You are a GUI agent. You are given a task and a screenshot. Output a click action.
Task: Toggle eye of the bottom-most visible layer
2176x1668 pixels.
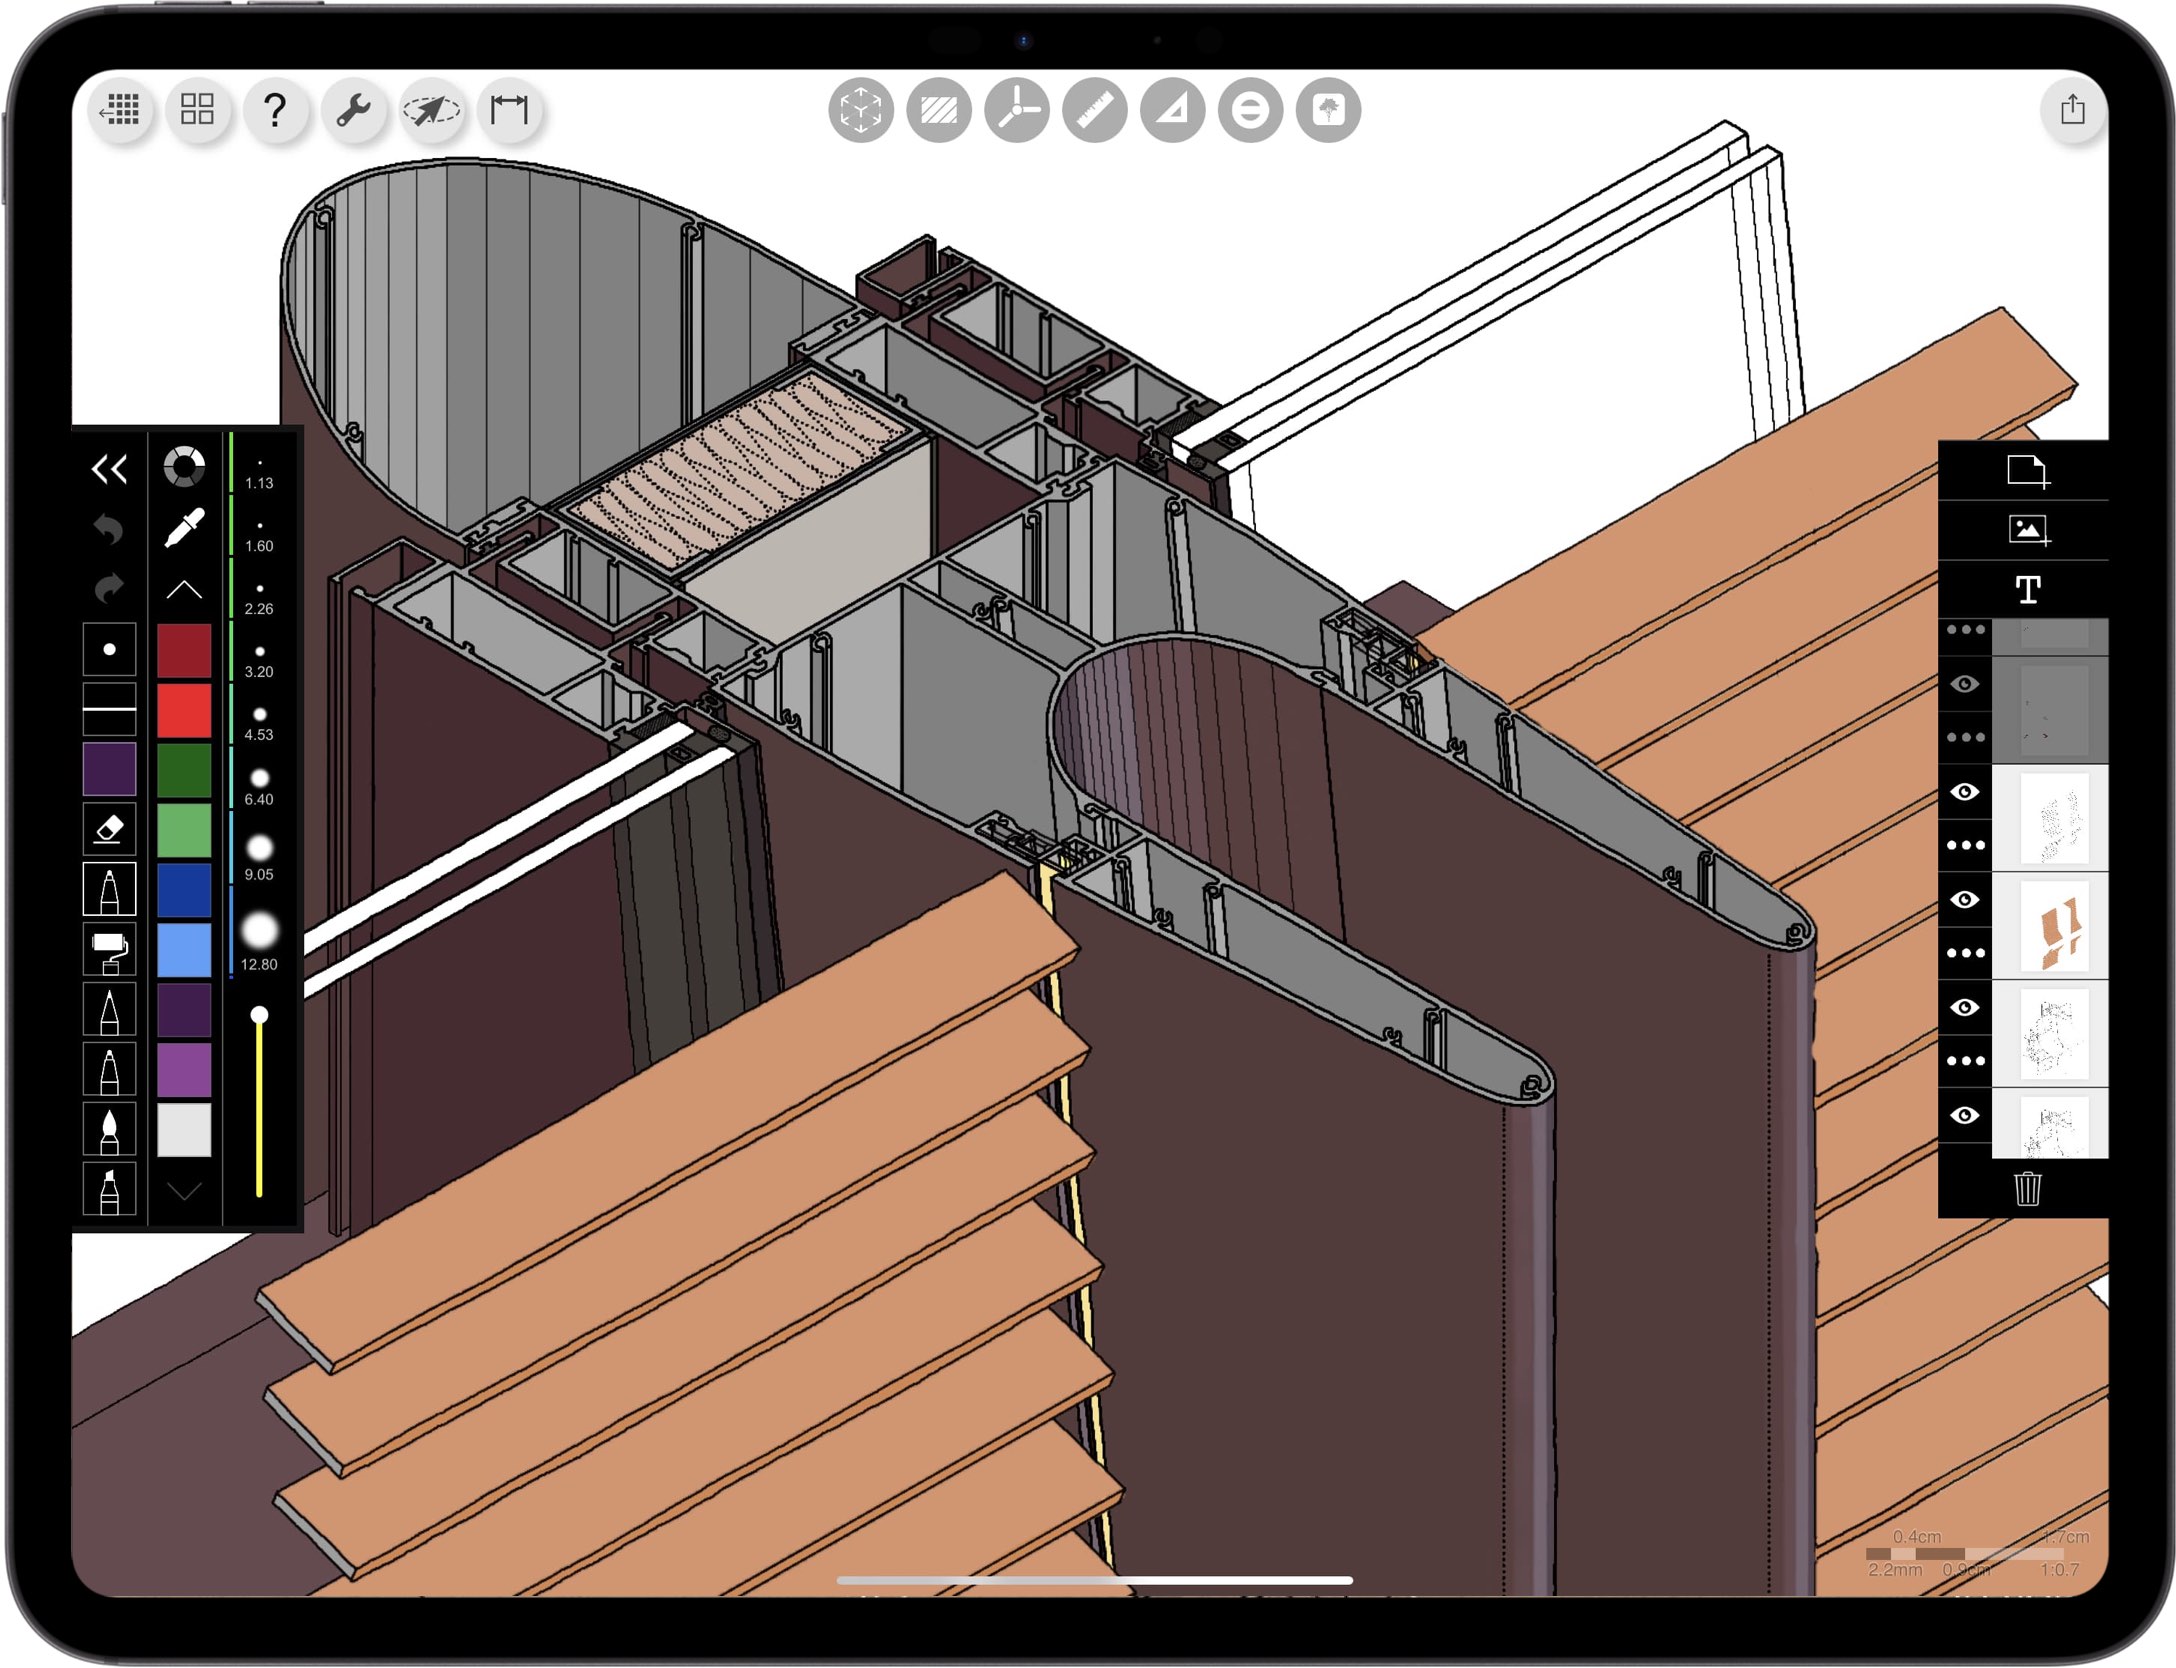click(x=1964, y=1115)
